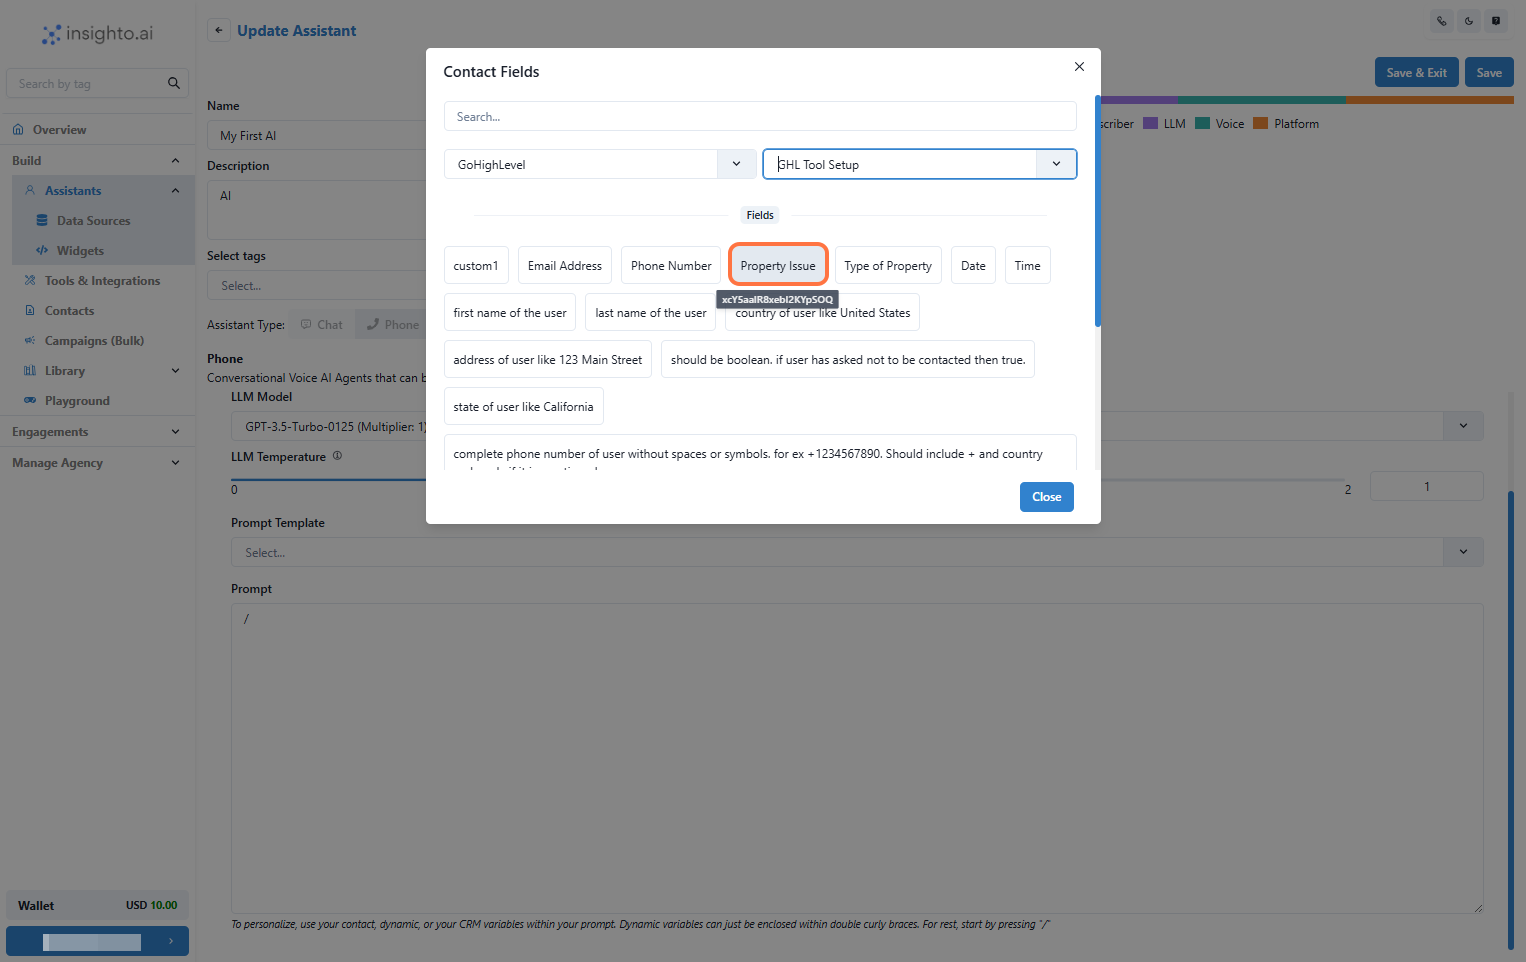Select 'first name of the user' field
This screenshot has height=962, width=1526.
[510, 312]
